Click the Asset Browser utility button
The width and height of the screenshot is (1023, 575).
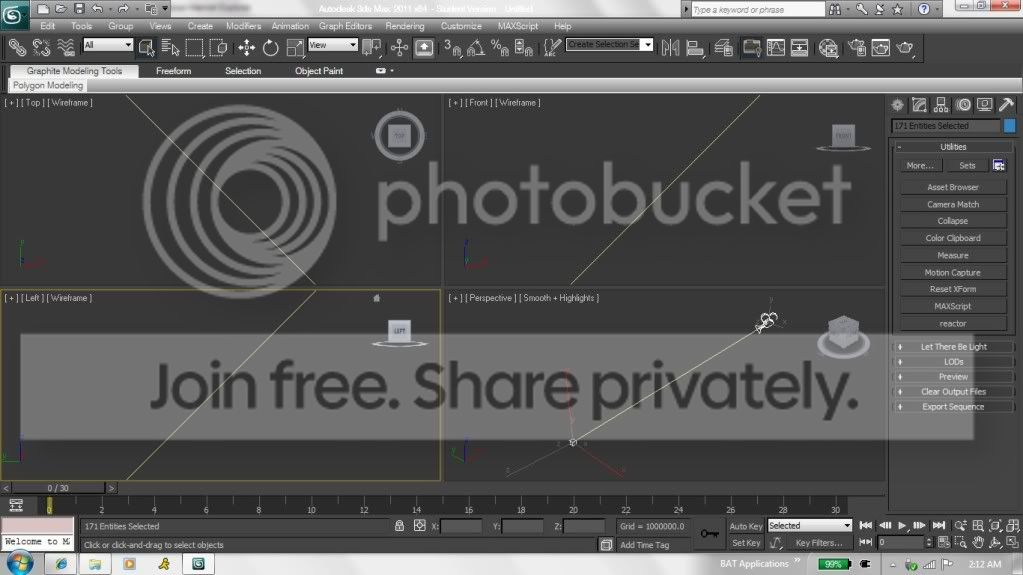click(953, 187)
